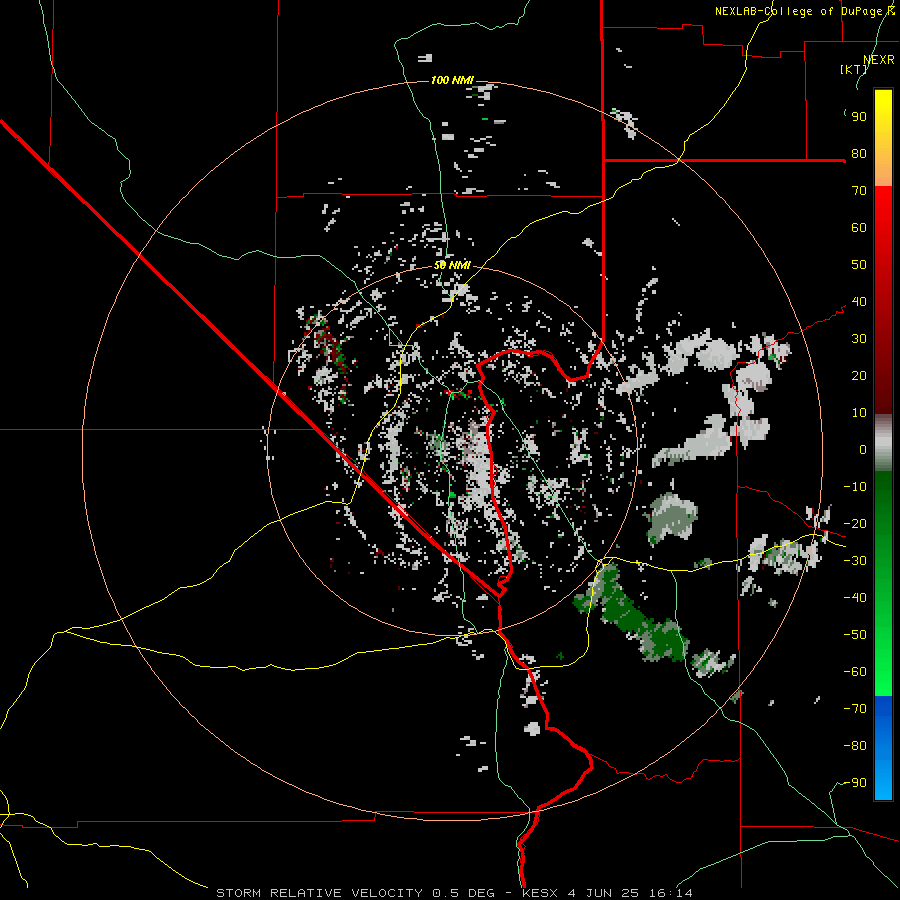Click the 80 value on velocity legend
Image resolution: width=900 pixels, height=900 pixels.
pyautogui.click(x=859, y=154)
